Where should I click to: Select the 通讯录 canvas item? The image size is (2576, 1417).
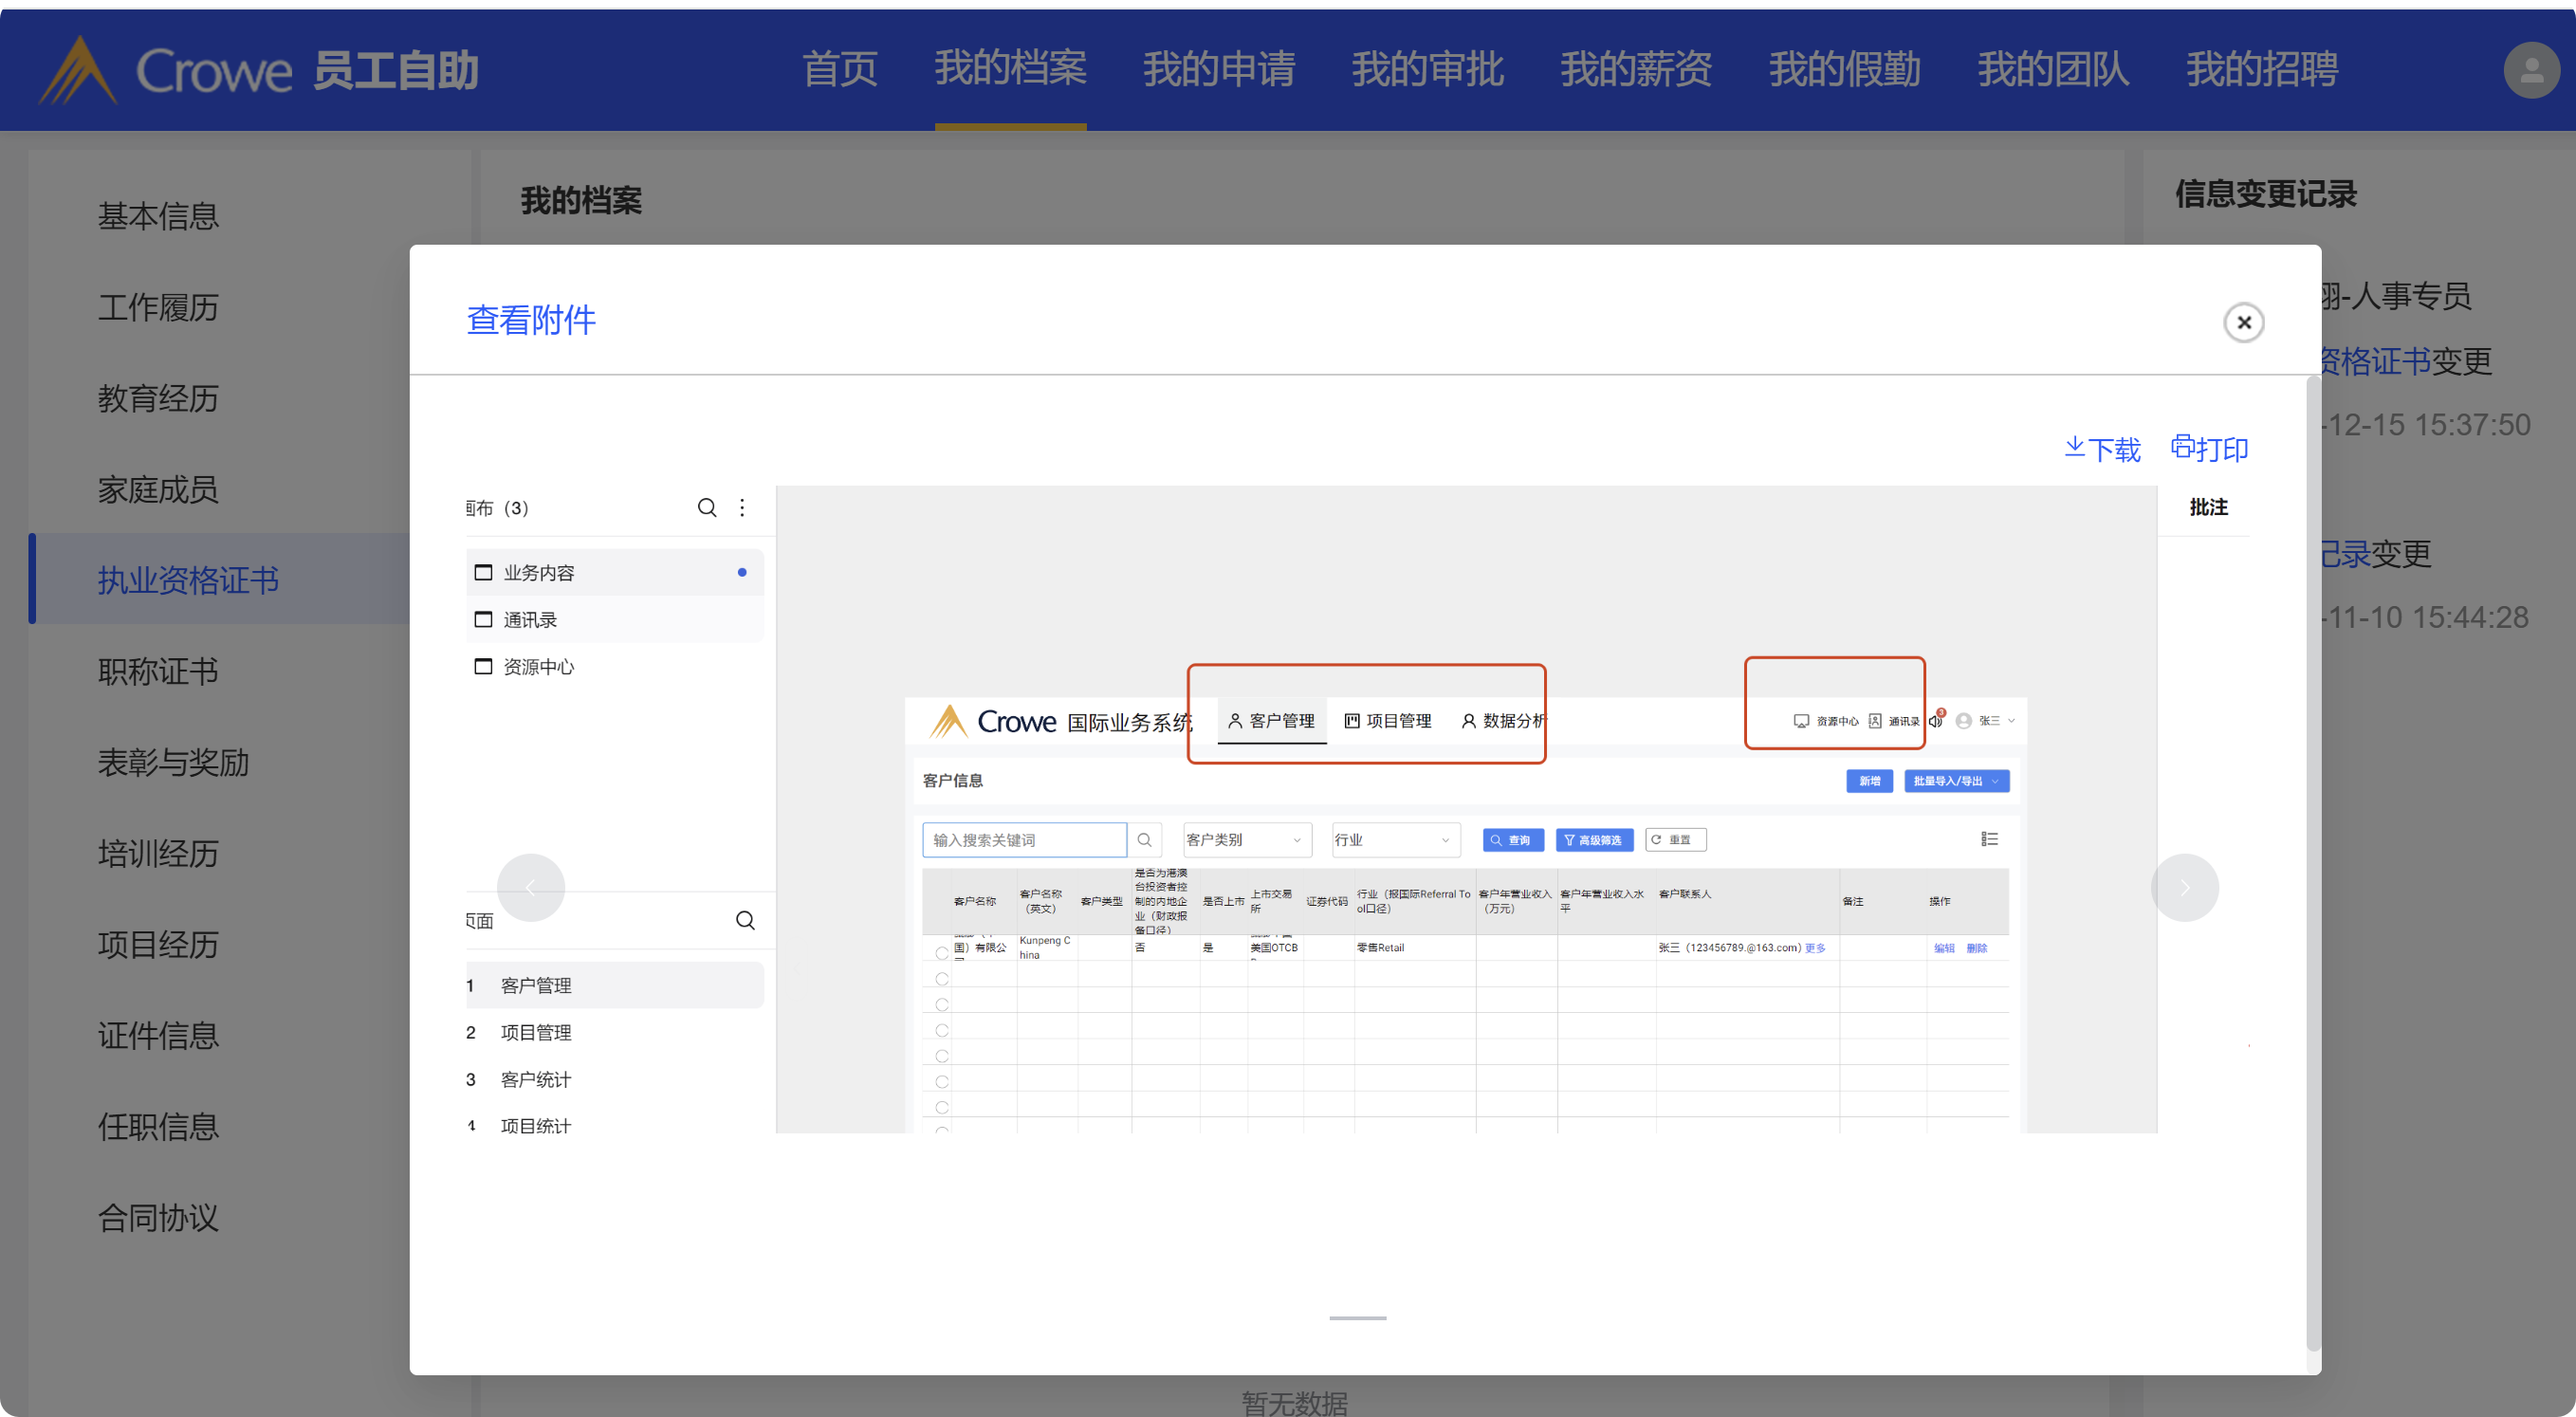click(x=530, y=619)
